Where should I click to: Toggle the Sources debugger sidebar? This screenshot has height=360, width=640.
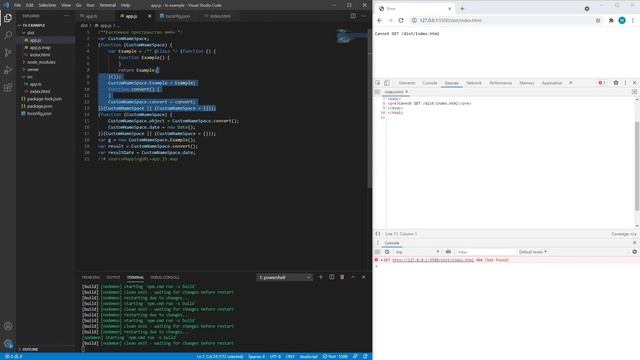(x=634, y=92)
